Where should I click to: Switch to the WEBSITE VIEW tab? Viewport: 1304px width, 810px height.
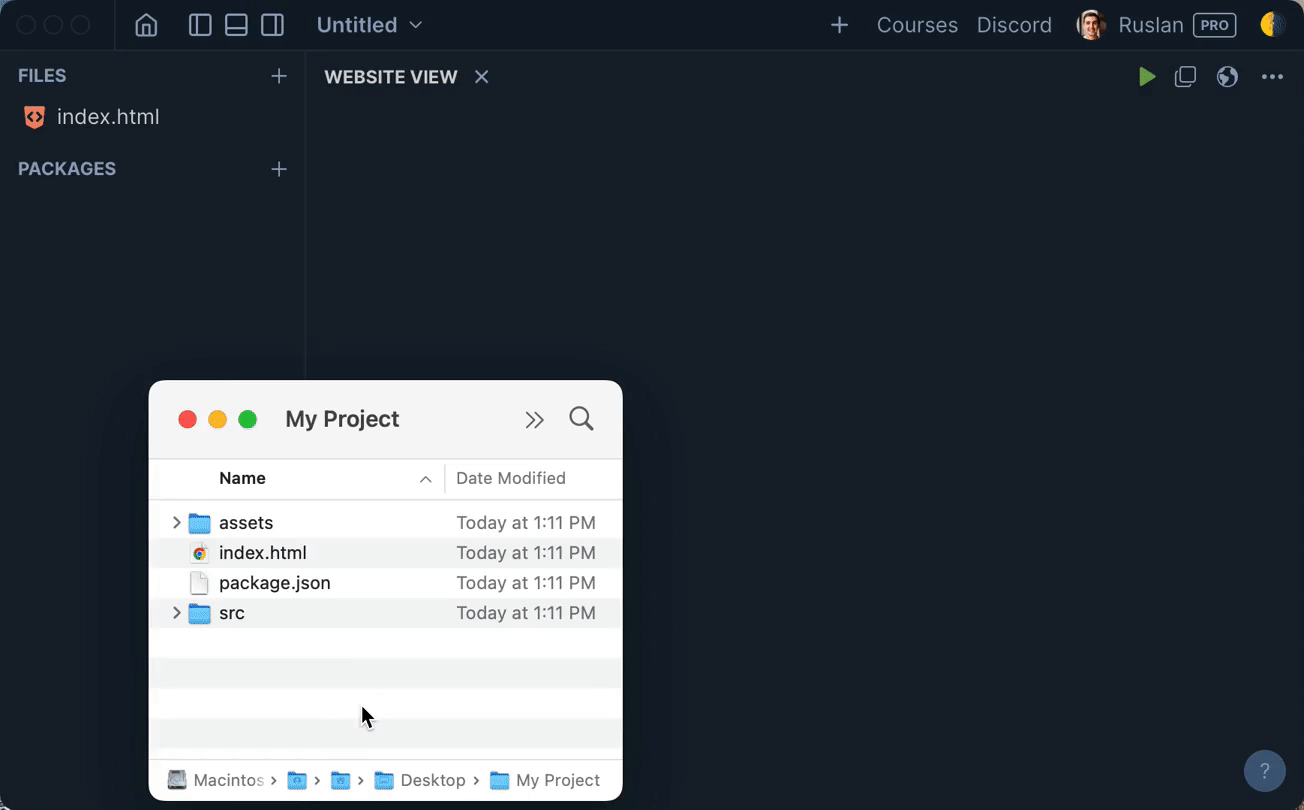pyautogui.click(x=390, y=76)
